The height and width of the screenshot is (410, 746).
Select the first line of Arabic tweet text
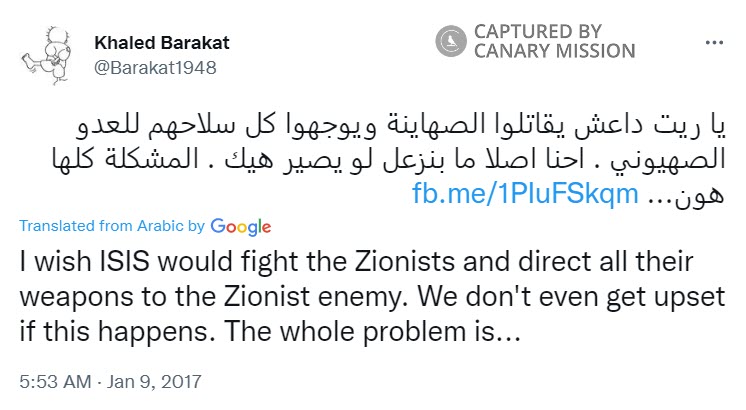pyautogui.click(x=400, y=126)
